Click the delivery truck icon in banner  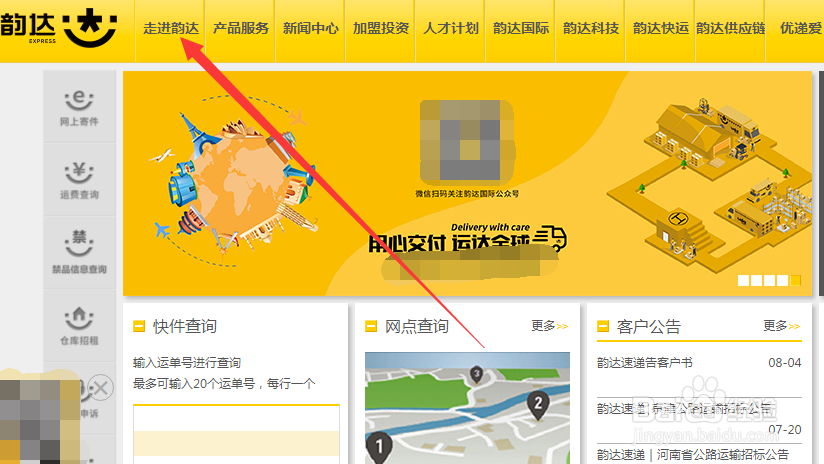coord(550,238)
